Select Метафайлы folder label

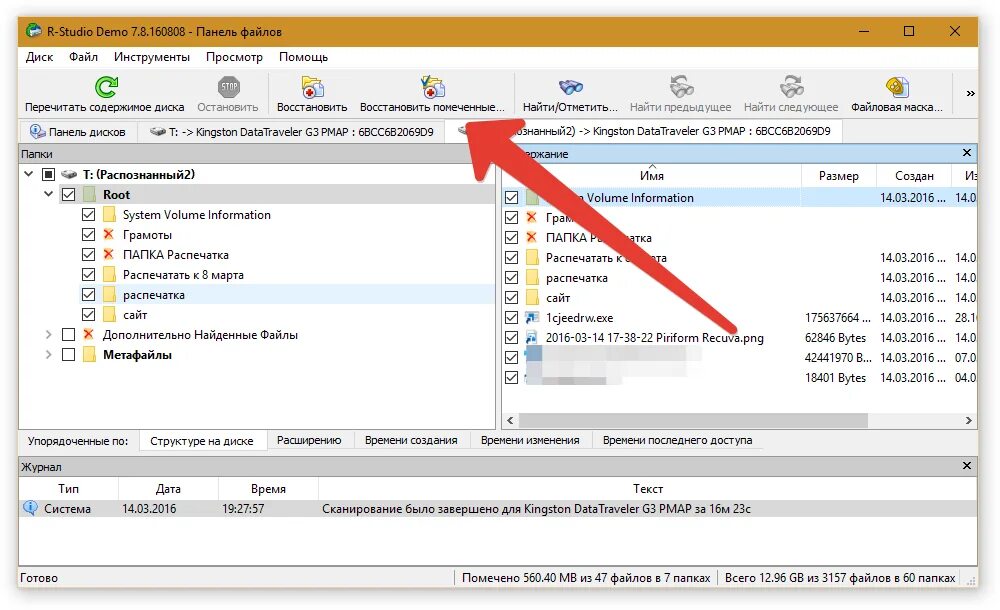click(137, 355)
